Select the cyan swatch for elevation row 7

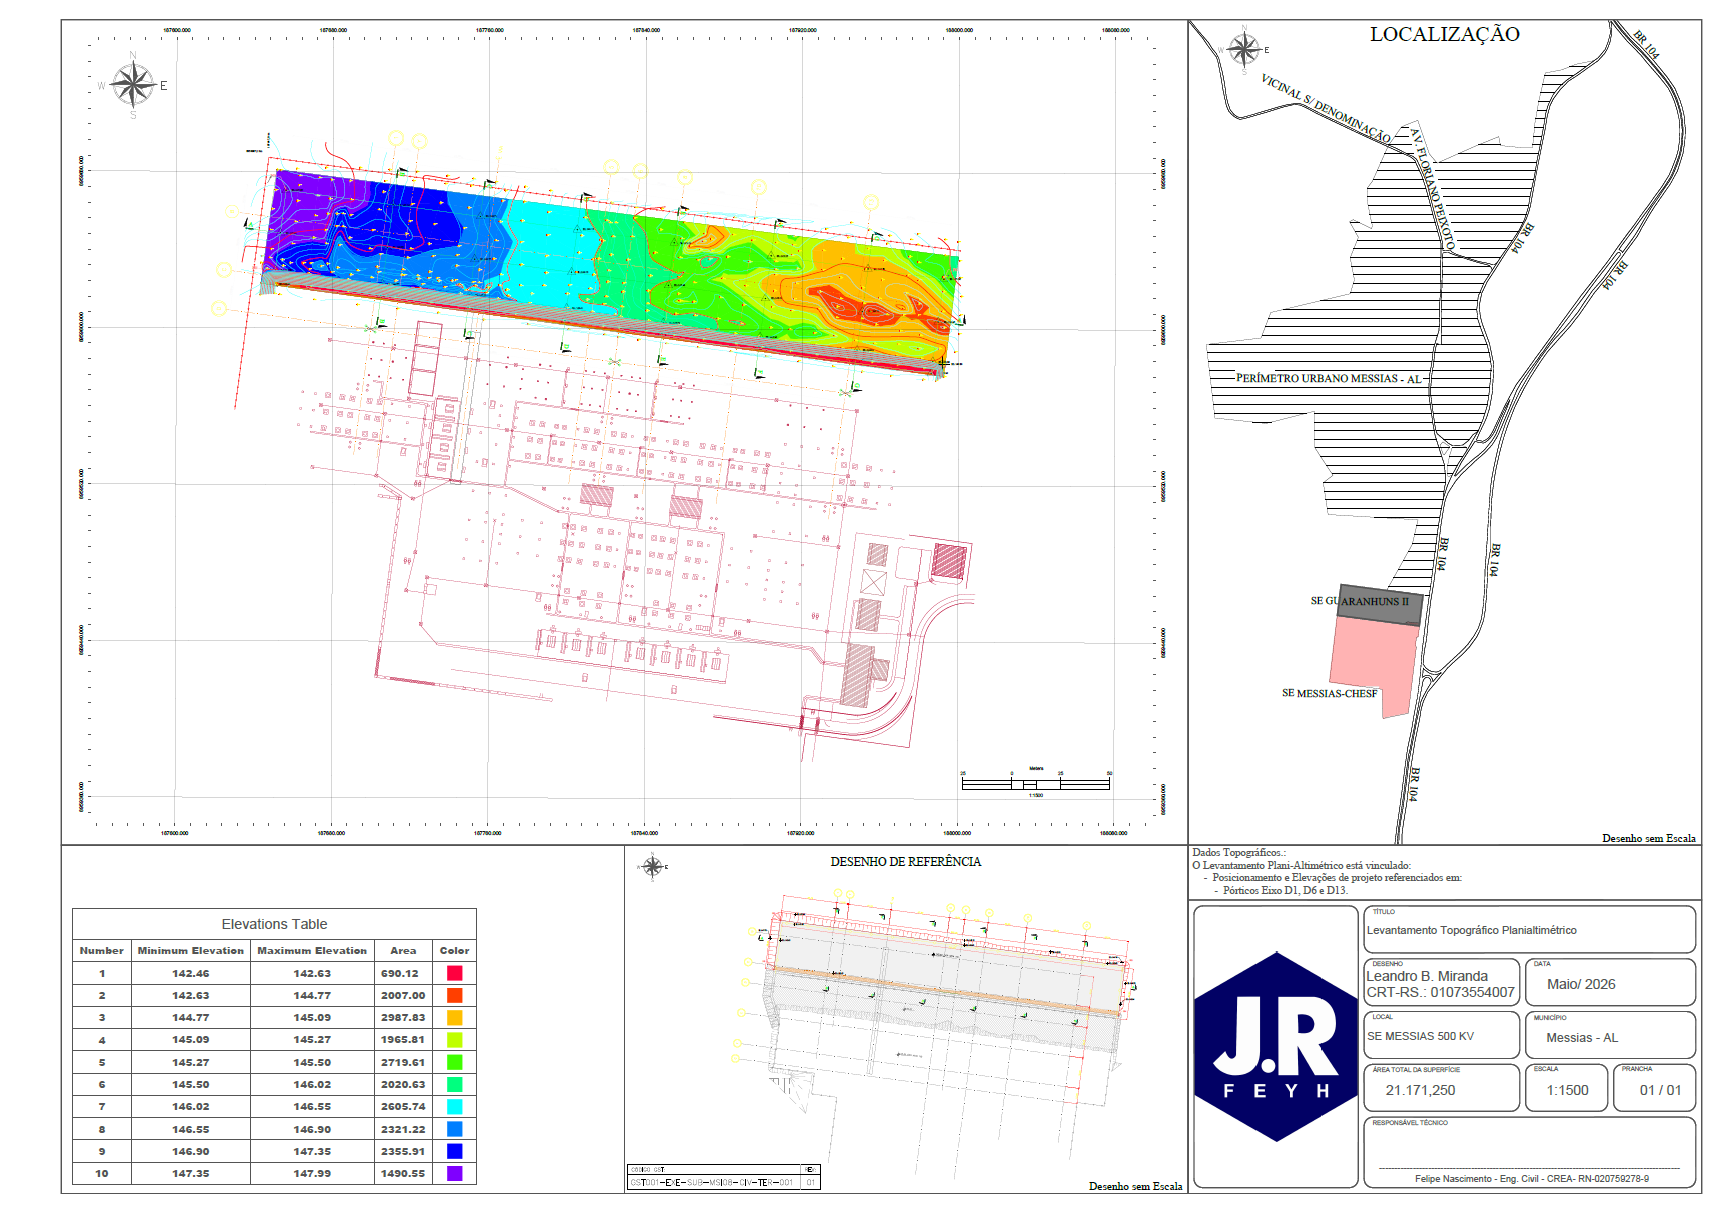(x=454, y=1106)
